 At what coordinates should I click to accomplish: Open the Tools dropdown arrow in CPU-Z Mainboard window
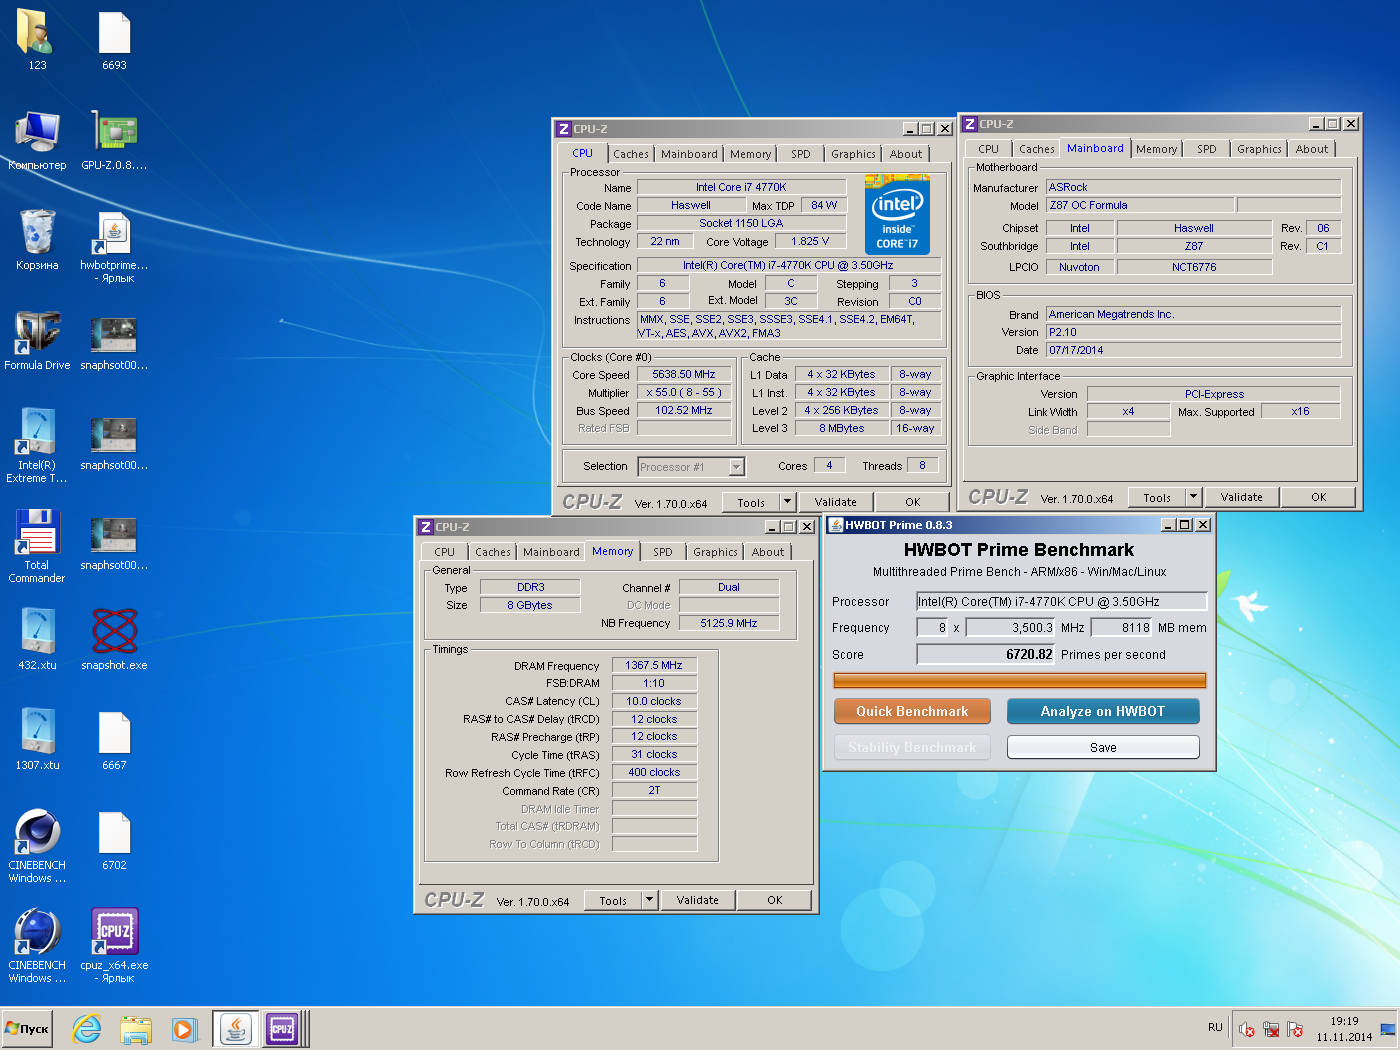pyautogui.click(x=1193, y=497)
